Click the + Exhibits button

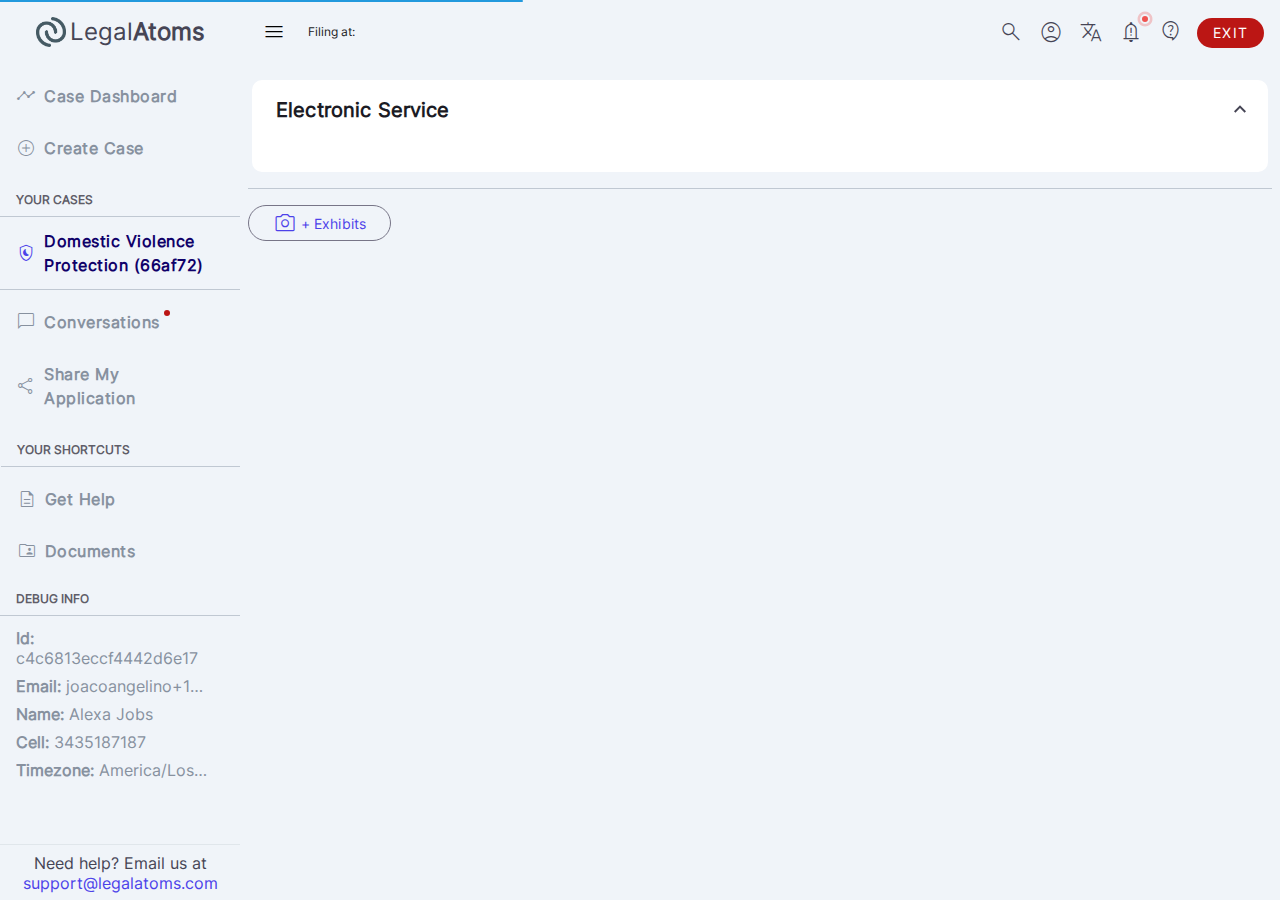pos(319,223)
